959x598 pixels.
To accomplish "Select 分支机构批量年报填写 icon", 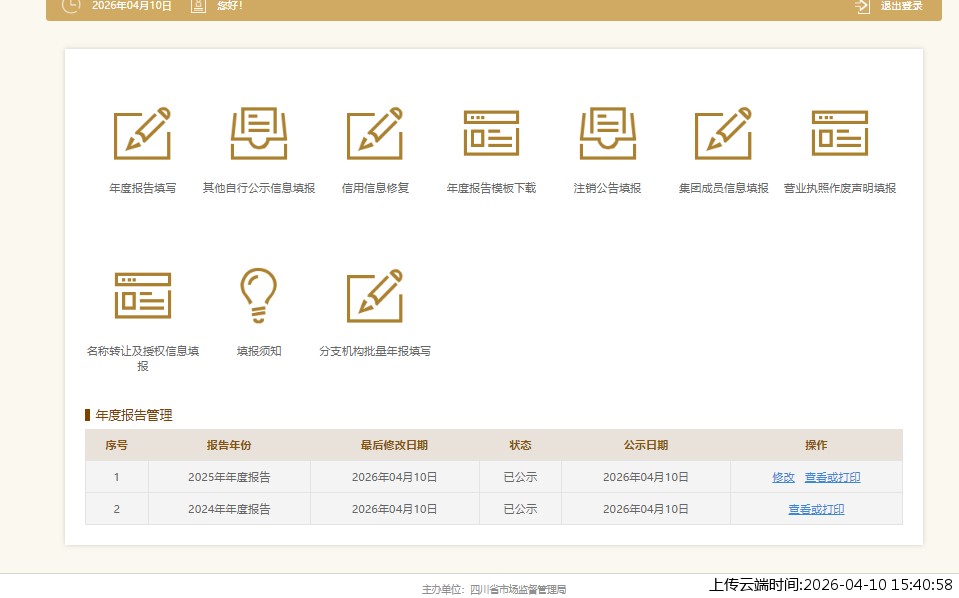I will (x=374, y=293).
